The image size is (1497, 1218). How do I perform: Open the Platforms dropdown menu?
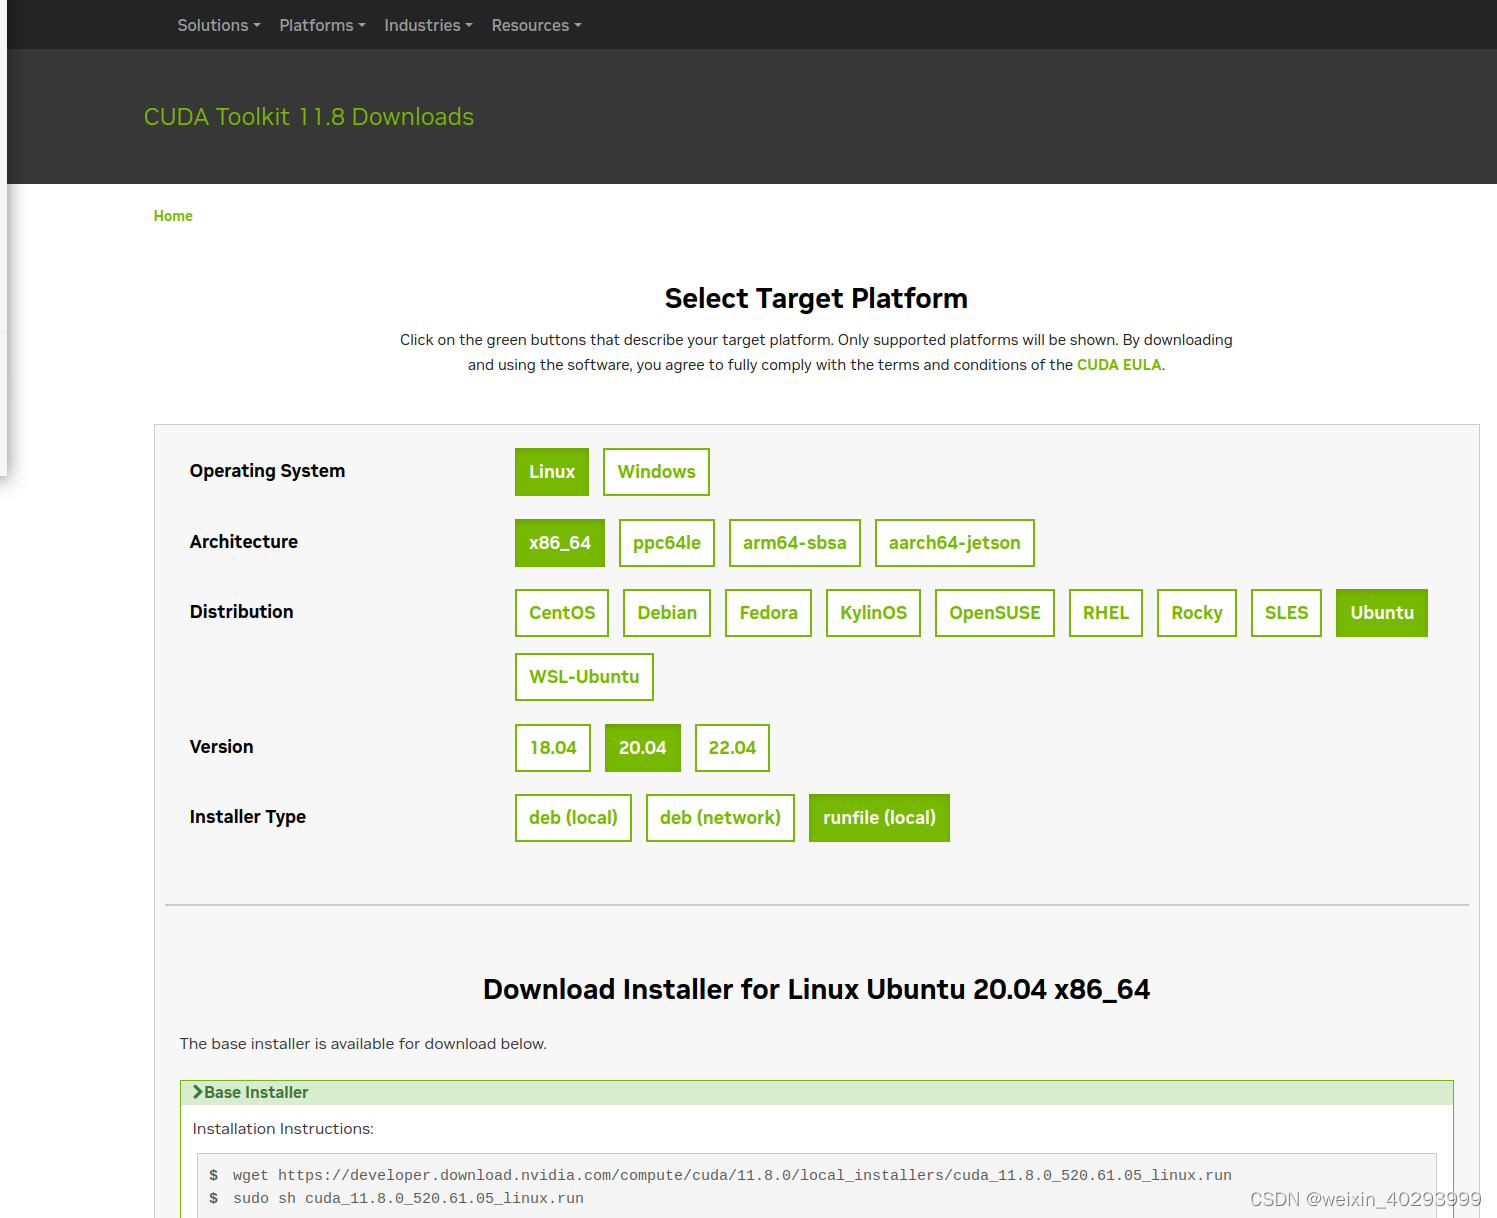point(322,25)
